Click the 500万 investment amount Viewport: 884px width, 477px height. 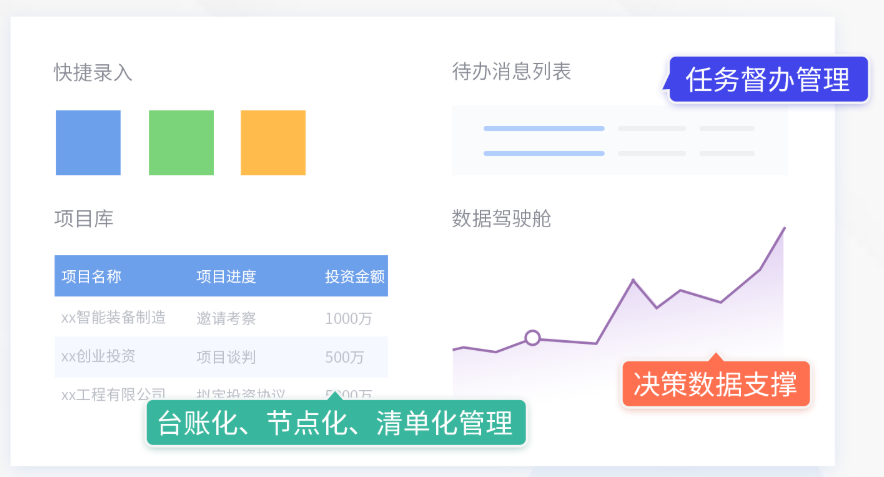pyautogui.click(x=344, y=356)
